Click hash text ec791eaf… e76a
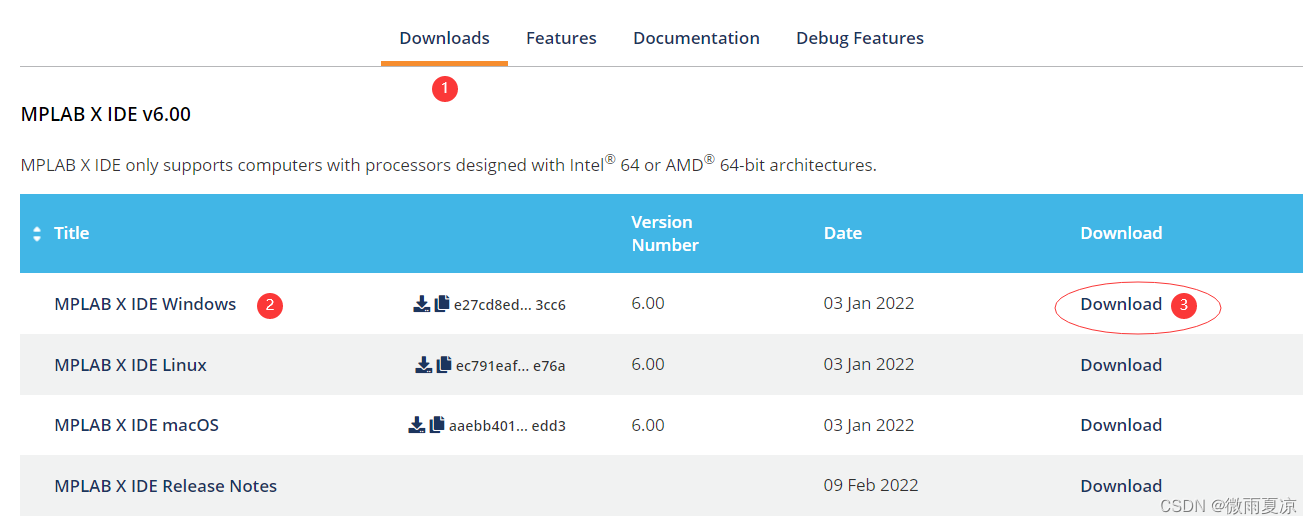Screen dimensions: 1312x524 [511, 366]
